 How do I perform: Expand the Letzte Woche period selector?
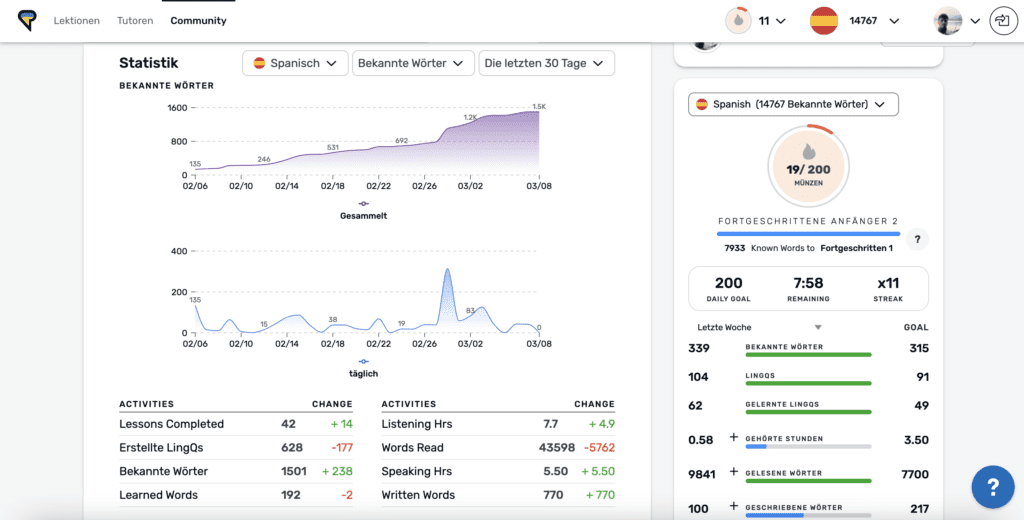759,327
